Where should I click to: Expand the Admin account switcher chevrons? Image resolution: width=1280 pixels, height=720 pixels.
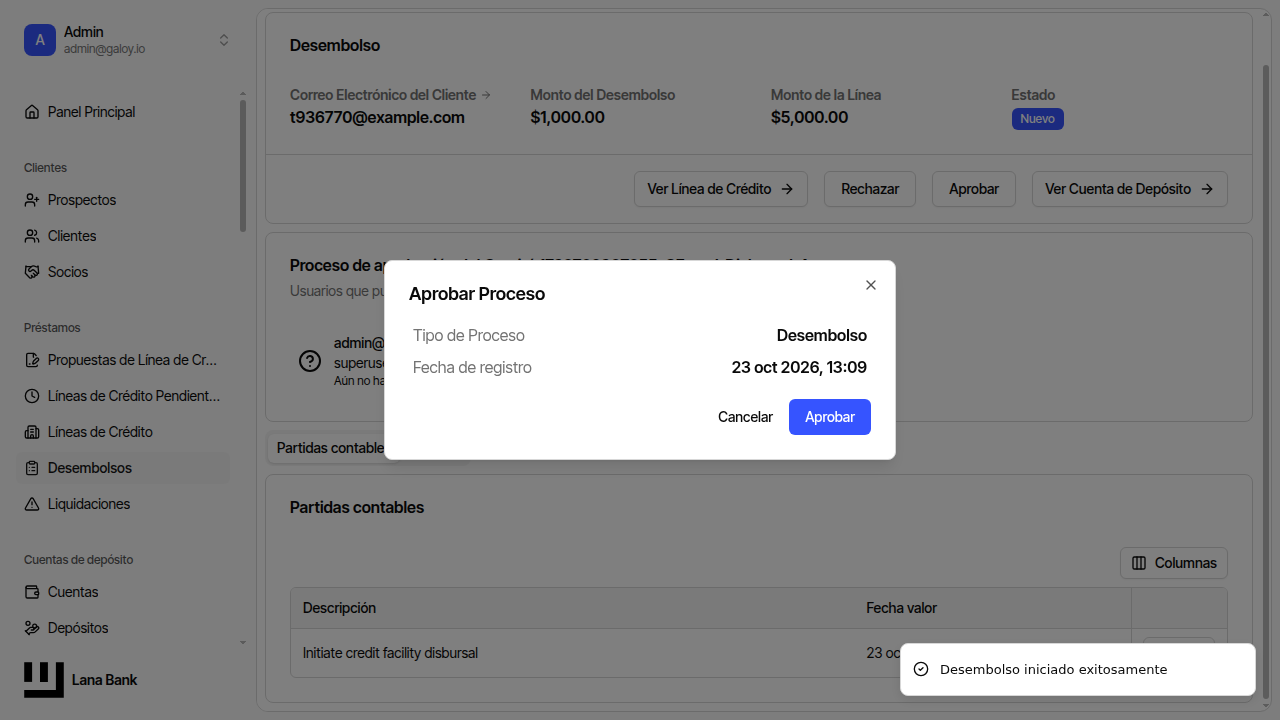[224, 40]
